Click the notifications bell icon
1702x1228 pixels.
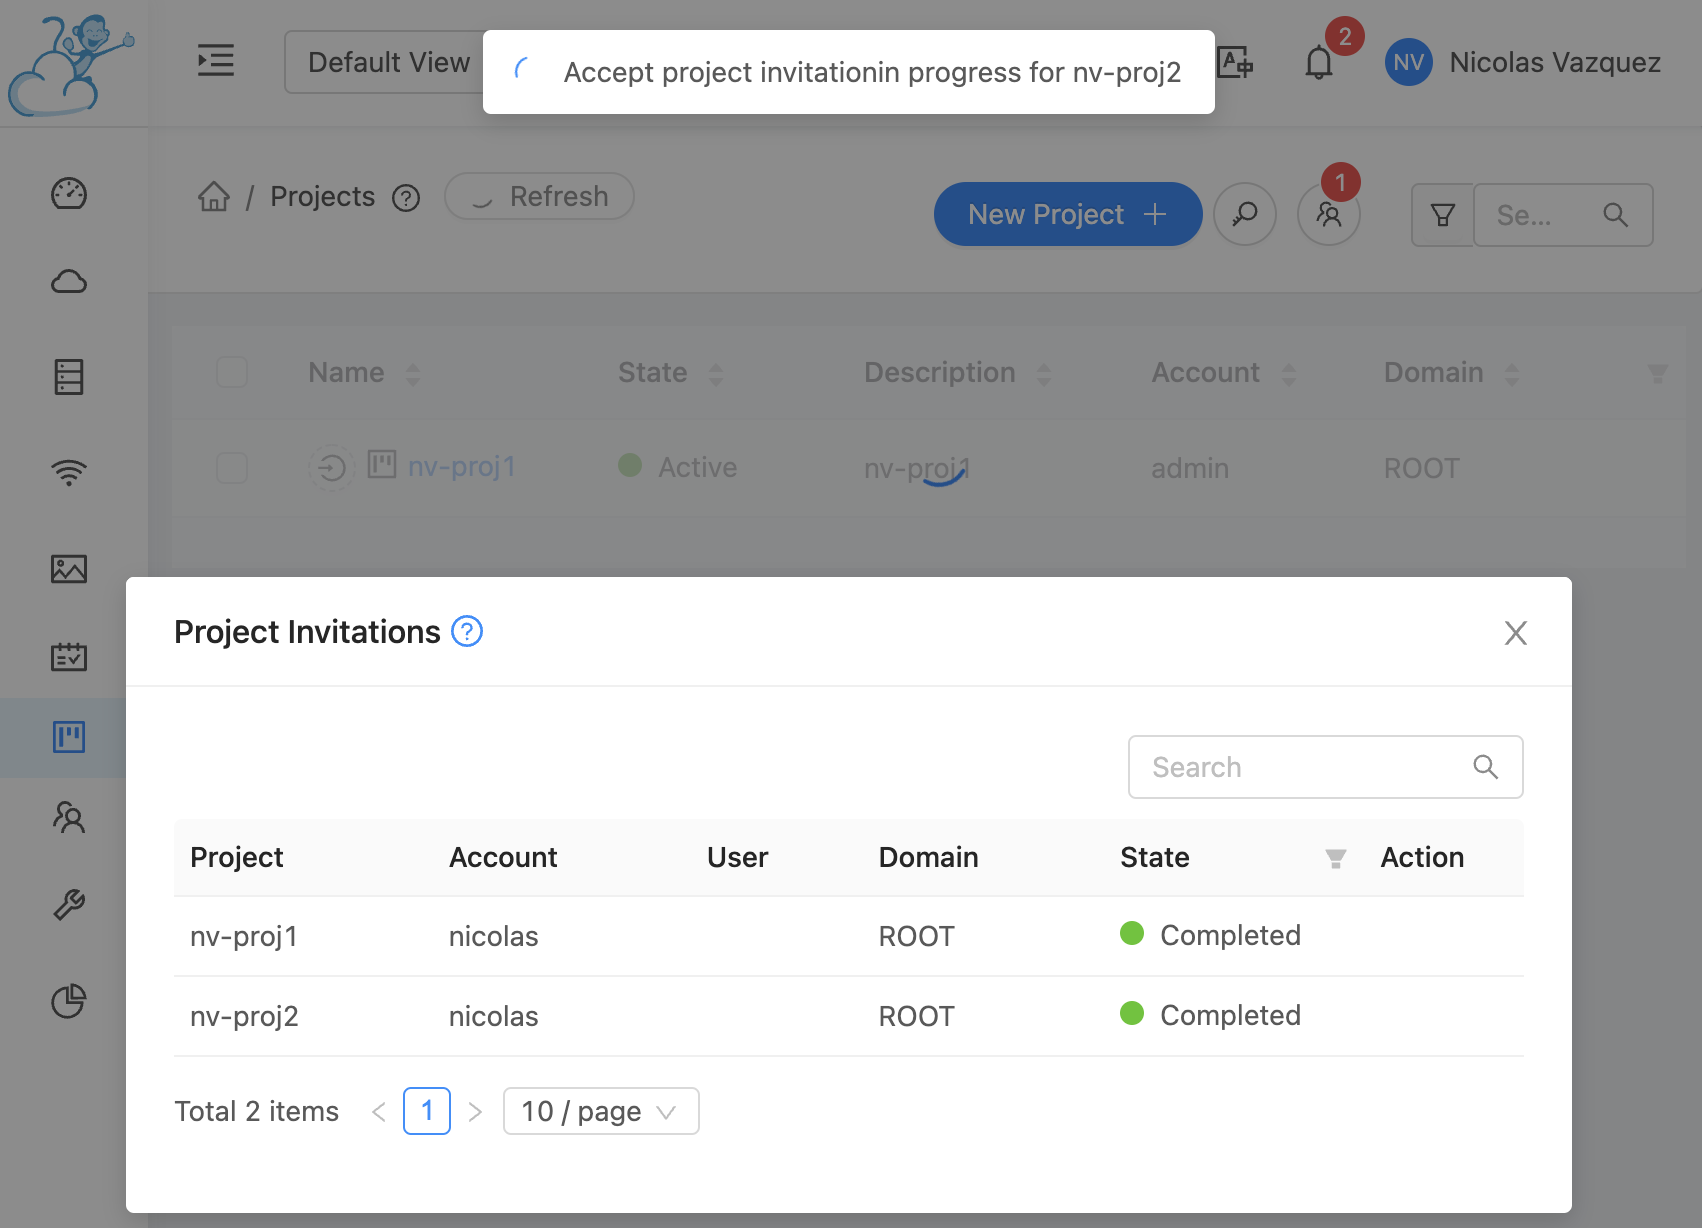(x=1319, y=63)
